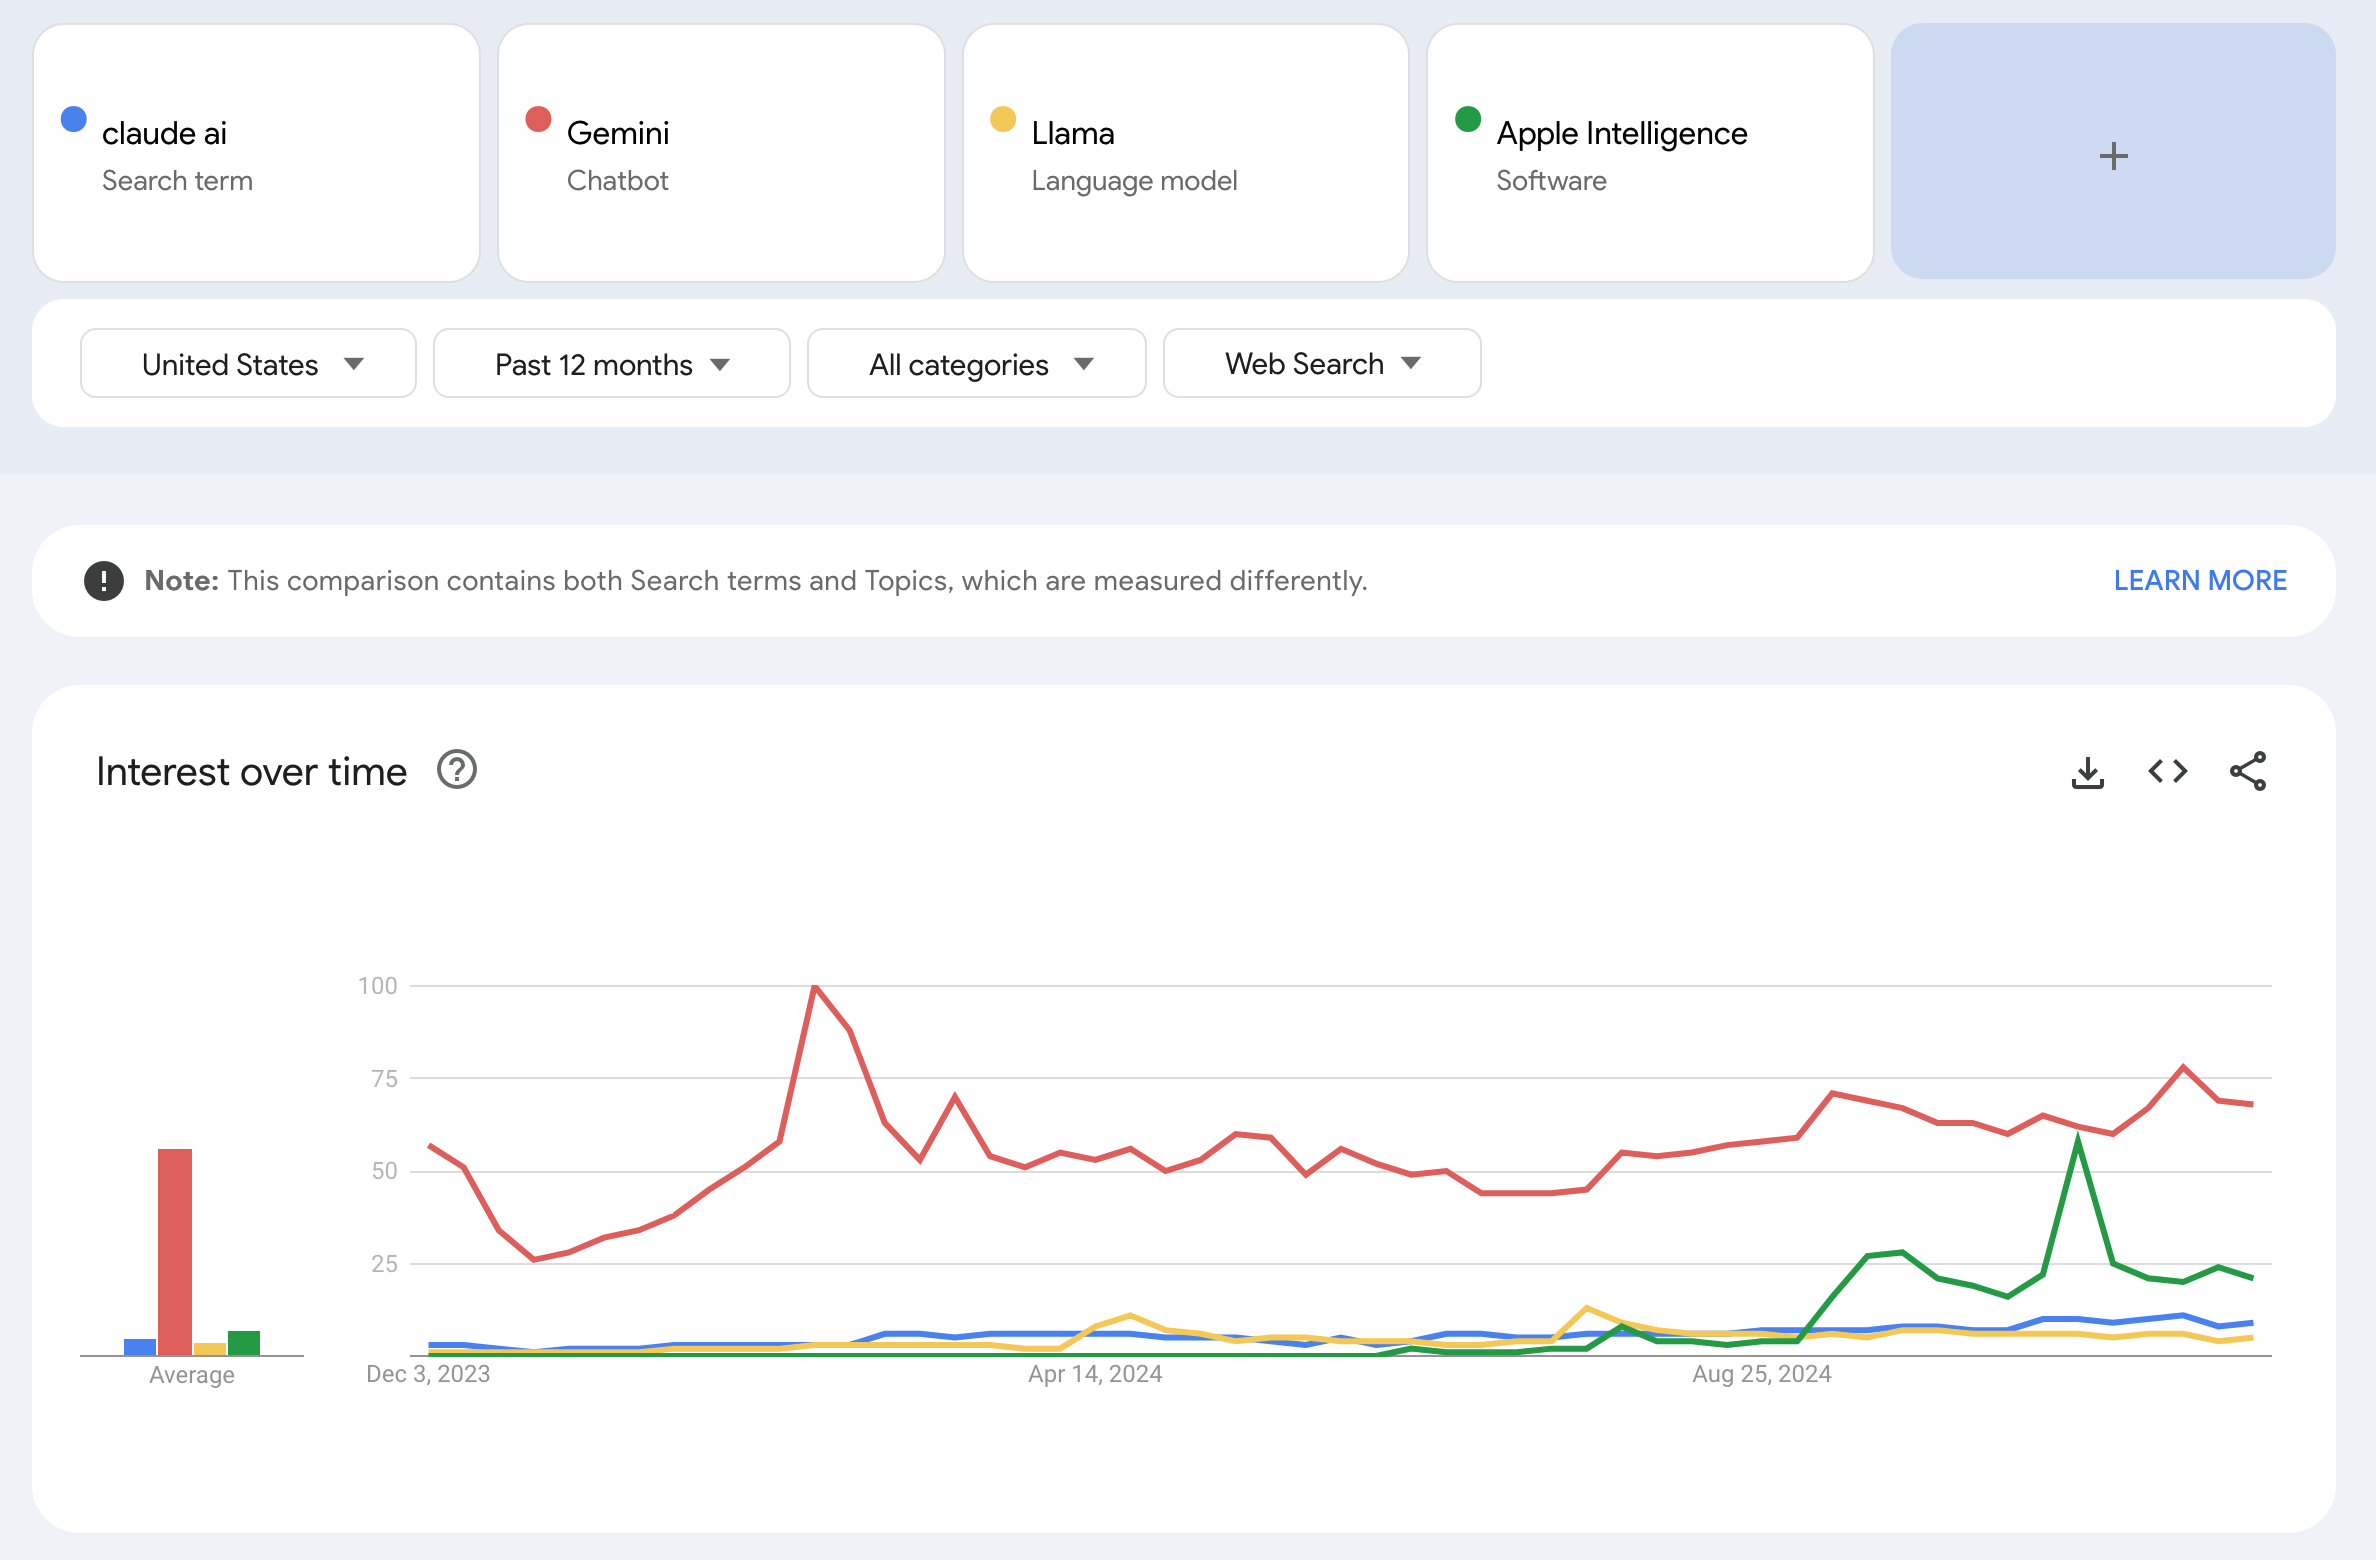The height and width of the screenshot is (1560, 2376).
Task: Select the Apple Intelligence Software card
Action: pos(1650,153)
